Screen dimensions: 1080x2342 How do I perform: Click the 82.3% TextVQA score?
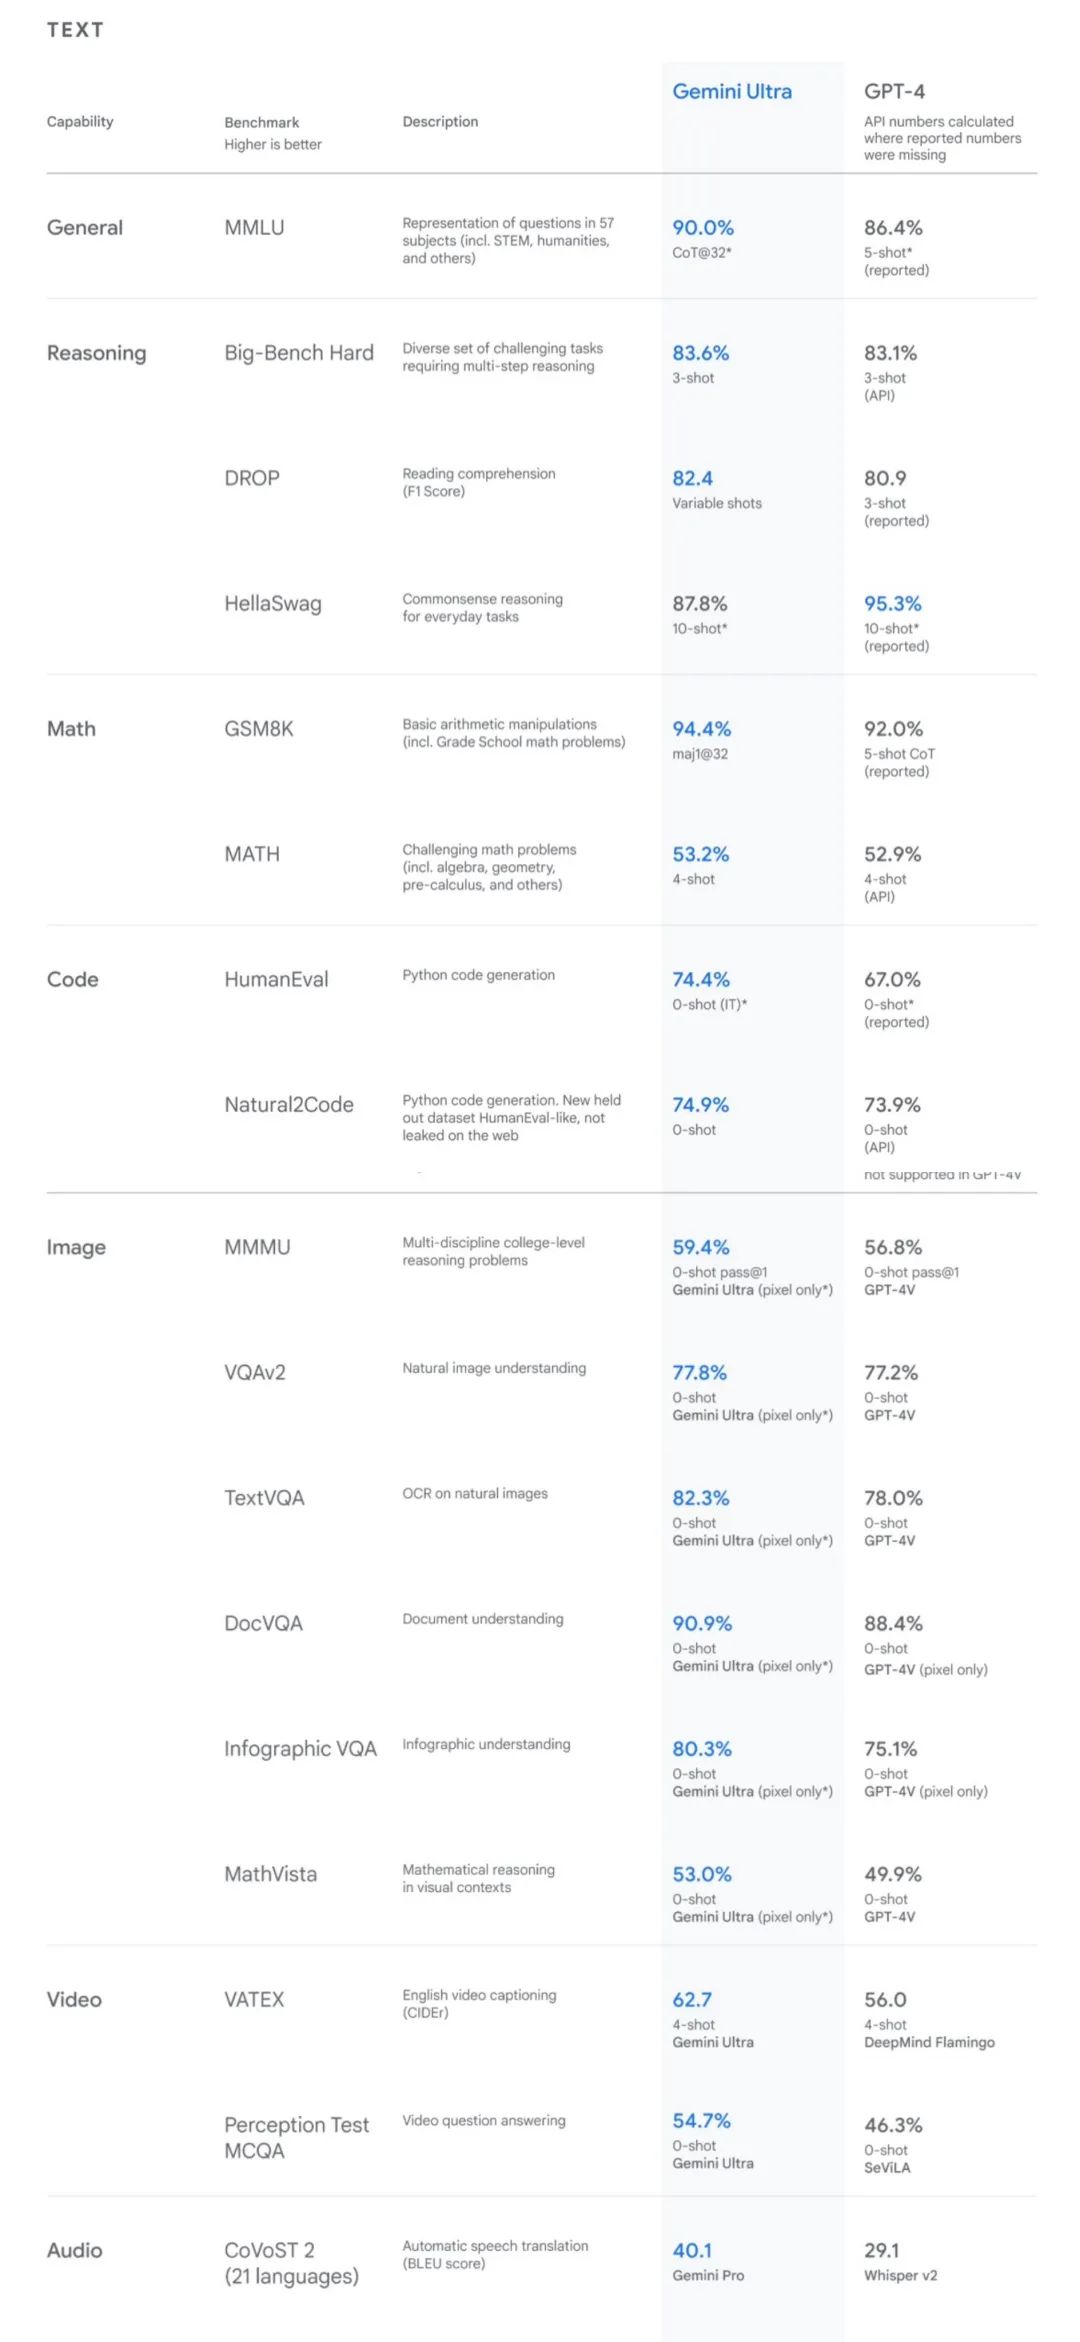click(x=700, y=1498)
